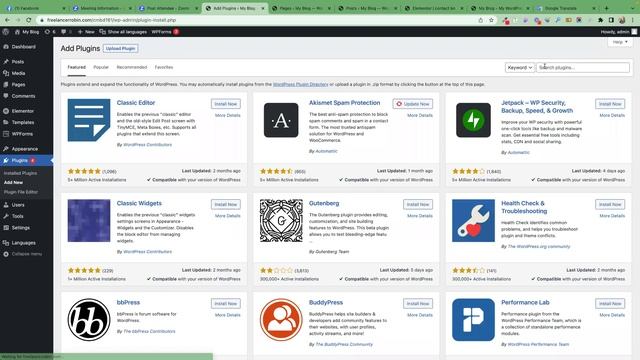Click the Gutenberg plugin thumbnail
Image resolution: width=640 pixels, height=360 pixels.
pyautogui.click(x=281, y=220)
